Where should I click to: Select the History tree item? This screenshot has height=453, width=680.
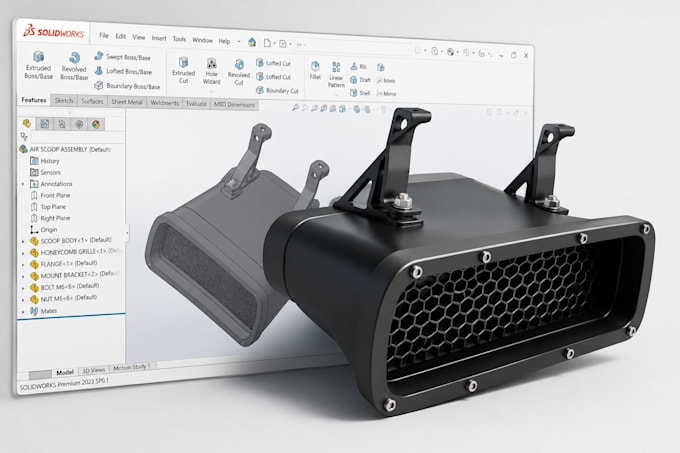(45, 161)
